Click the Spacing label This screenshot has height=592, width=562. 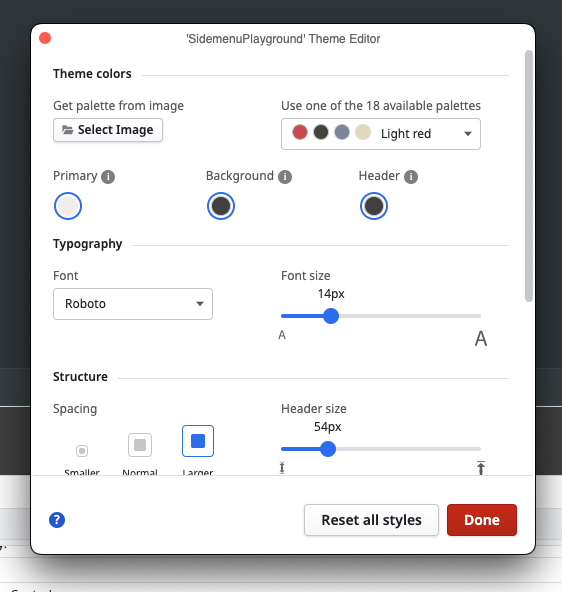(75, 409)
